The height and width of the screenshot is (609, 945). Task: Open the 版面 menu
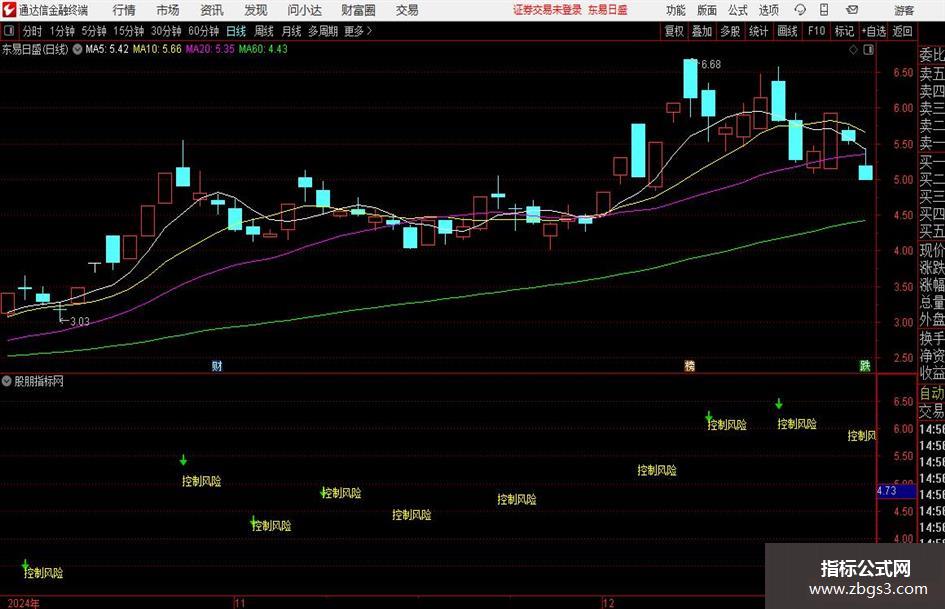pos(707,10)
